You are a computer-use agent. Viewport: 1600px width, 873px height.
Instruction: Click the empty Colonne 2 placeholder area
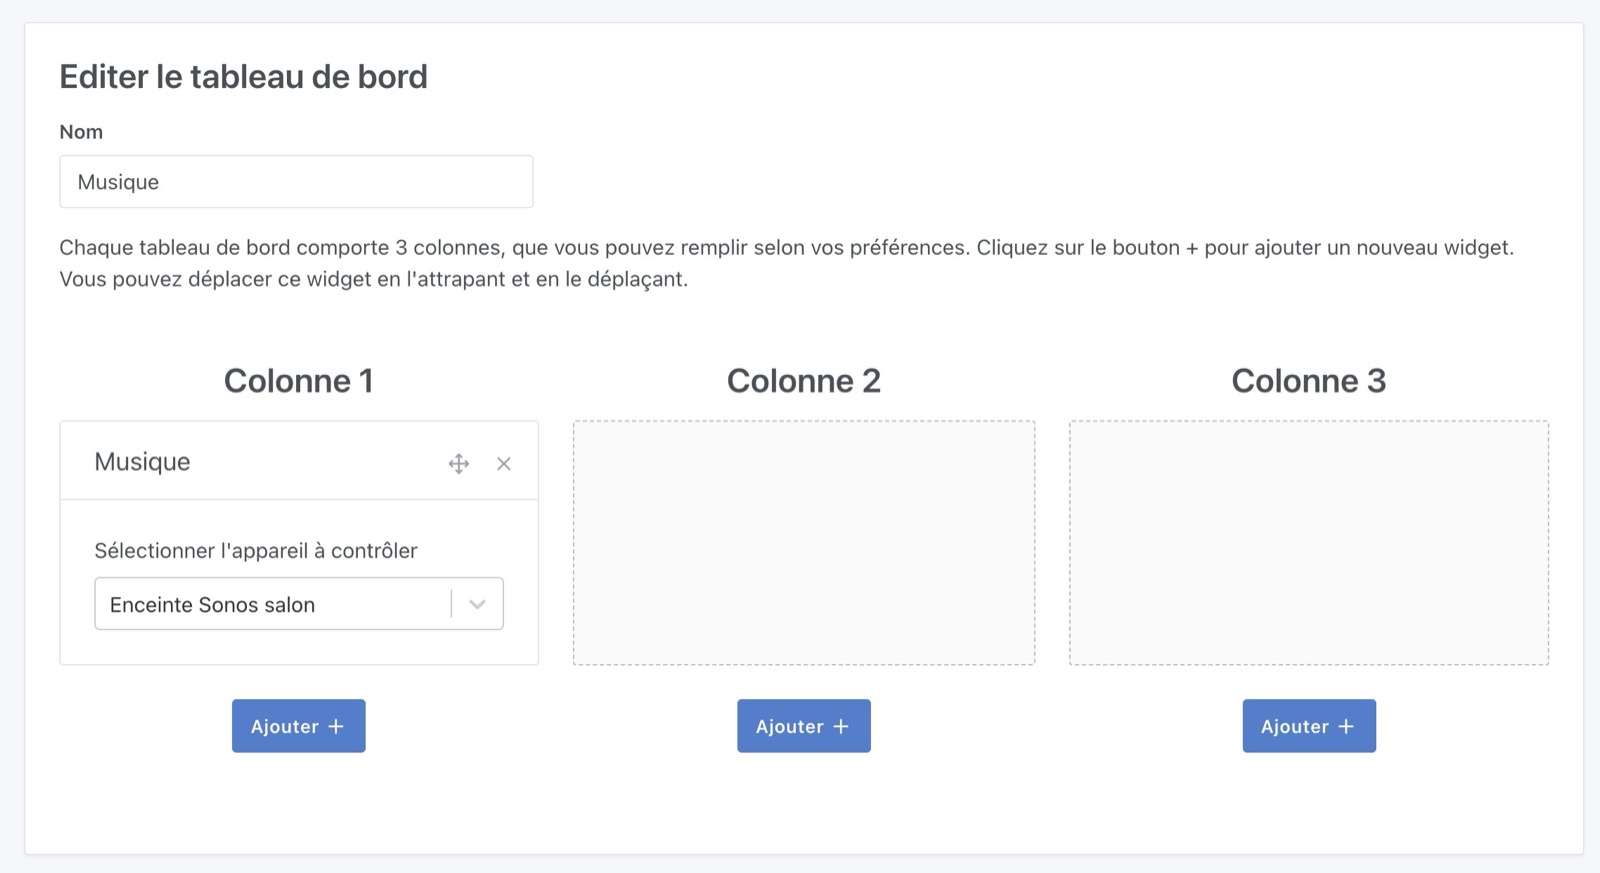(x=803, y=541)
